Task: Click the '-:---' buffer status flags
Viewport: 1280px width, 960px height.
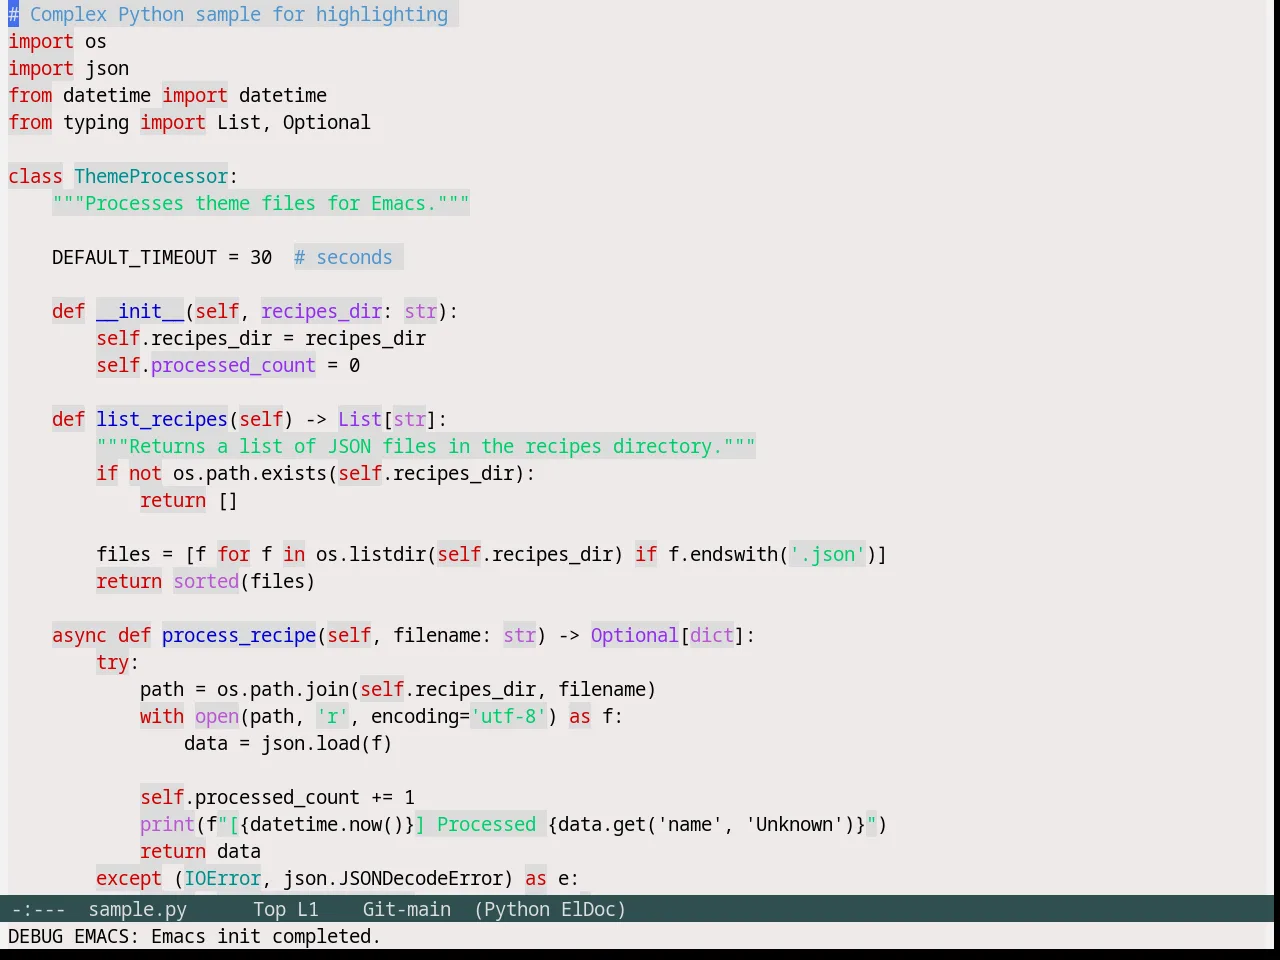Action: [x=38, y=909]
